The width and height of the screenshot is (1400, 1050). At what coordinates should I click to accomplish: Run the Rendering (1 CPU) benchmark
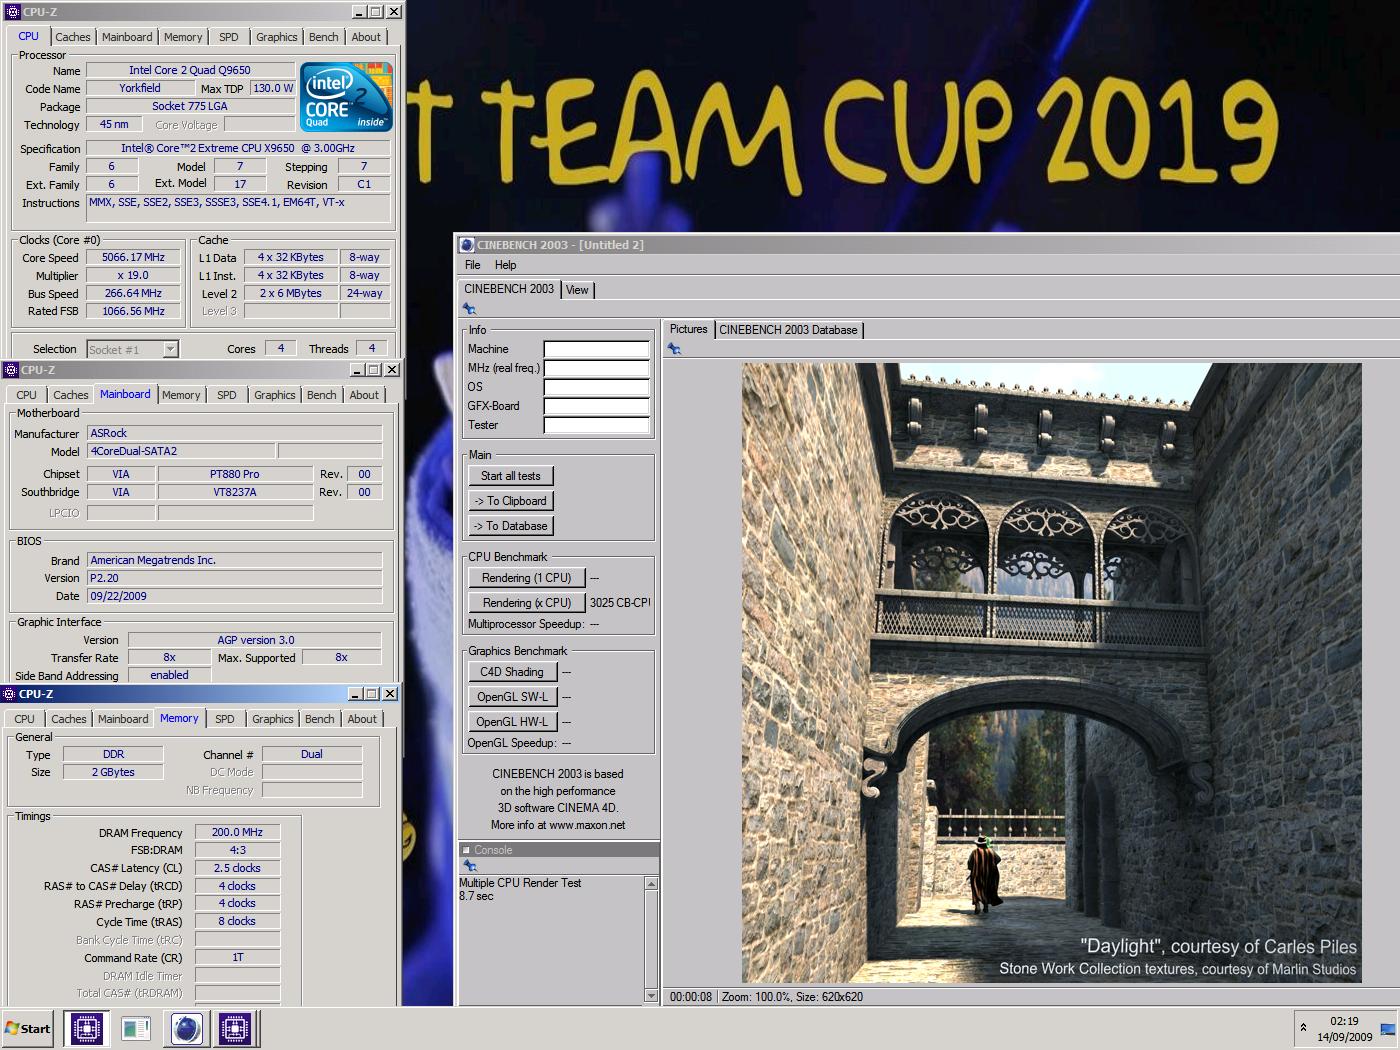[x=527, y=578]
